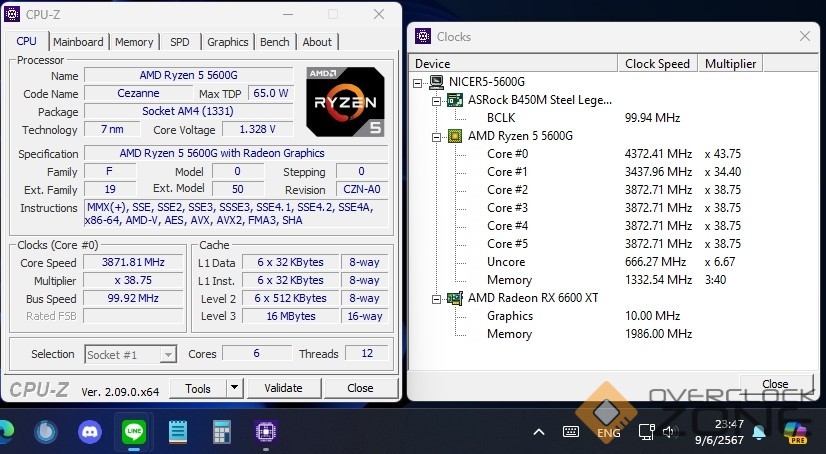This screenshot has width=826, height=454.
Task: Click Close button in Clocks window
Action: click(775, 384)
